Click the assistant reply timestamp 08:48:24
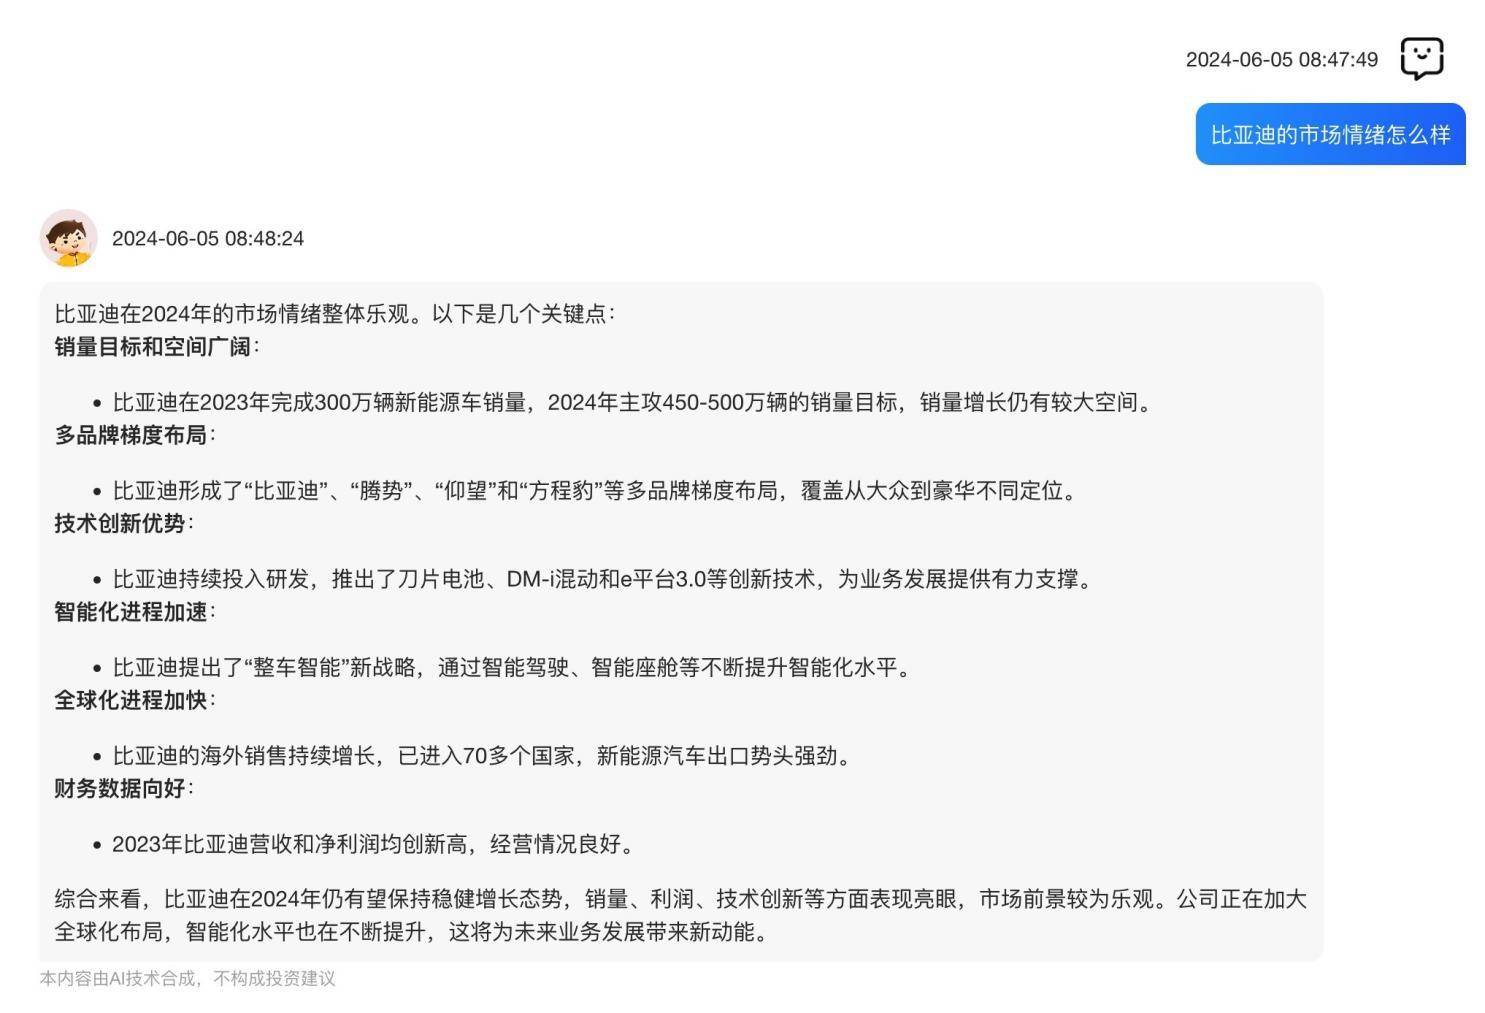 pyautogui.click(x=207, y=239)
